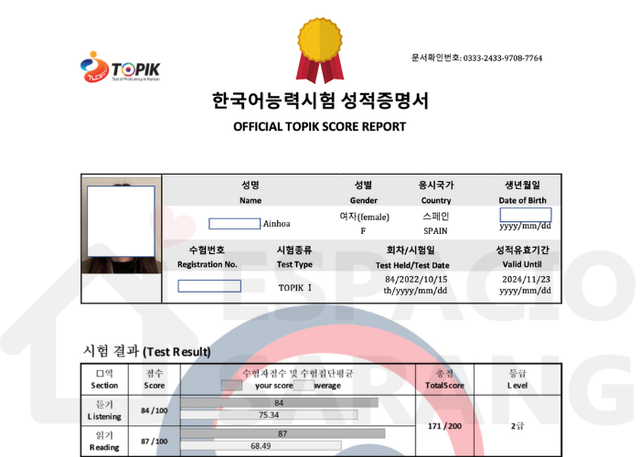The image size is (640, 457).
Task: Select the document number 0333-2433-9708-7764
Action: pos(502,58)
